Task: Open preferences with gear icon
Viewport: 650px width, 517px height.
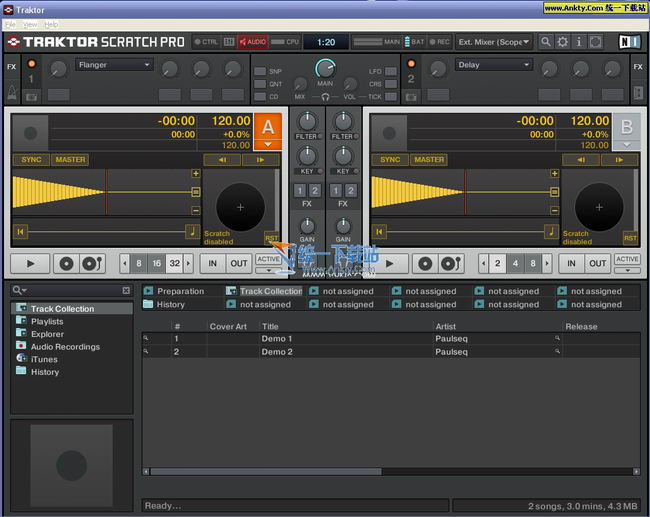Action: (x=563, y=42)
